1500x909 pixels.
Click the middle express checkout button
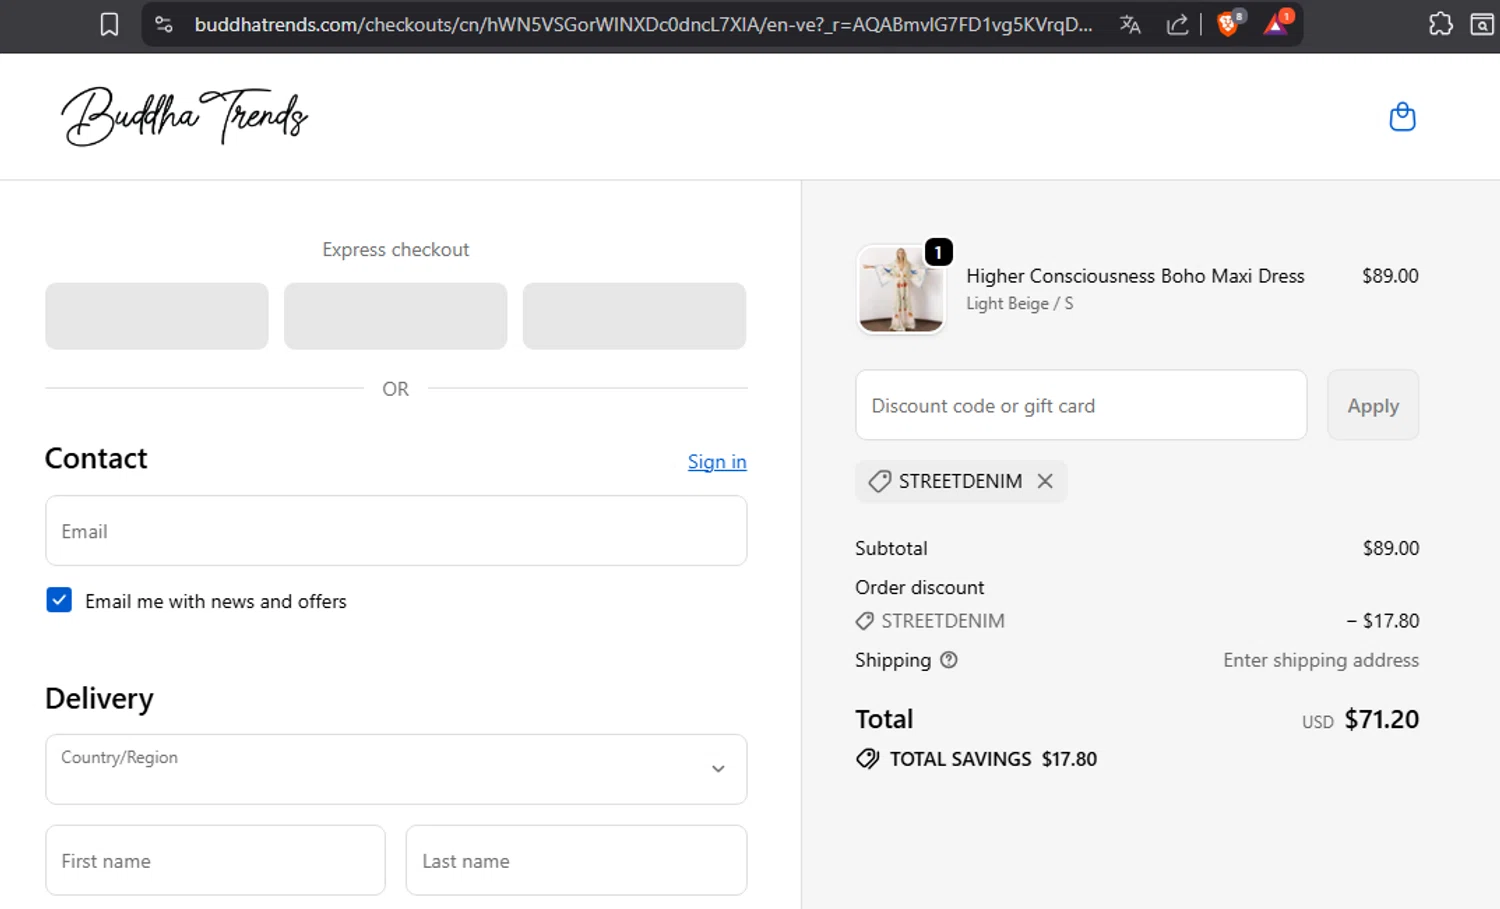[396, 316]
